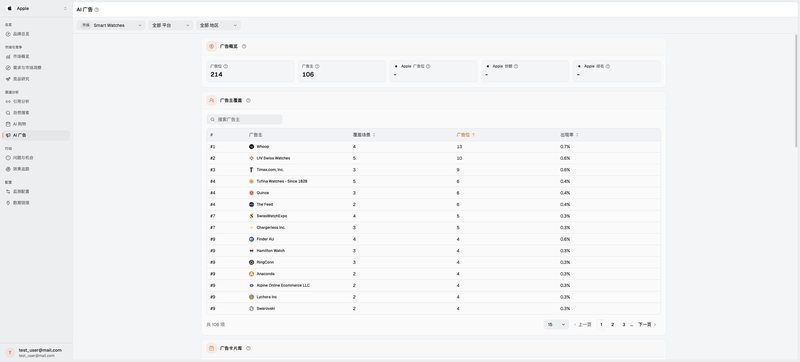Viewport: 800px width, 362px height.
Task: Go to the next page with 下一页
Action: (x=647, y=324)
